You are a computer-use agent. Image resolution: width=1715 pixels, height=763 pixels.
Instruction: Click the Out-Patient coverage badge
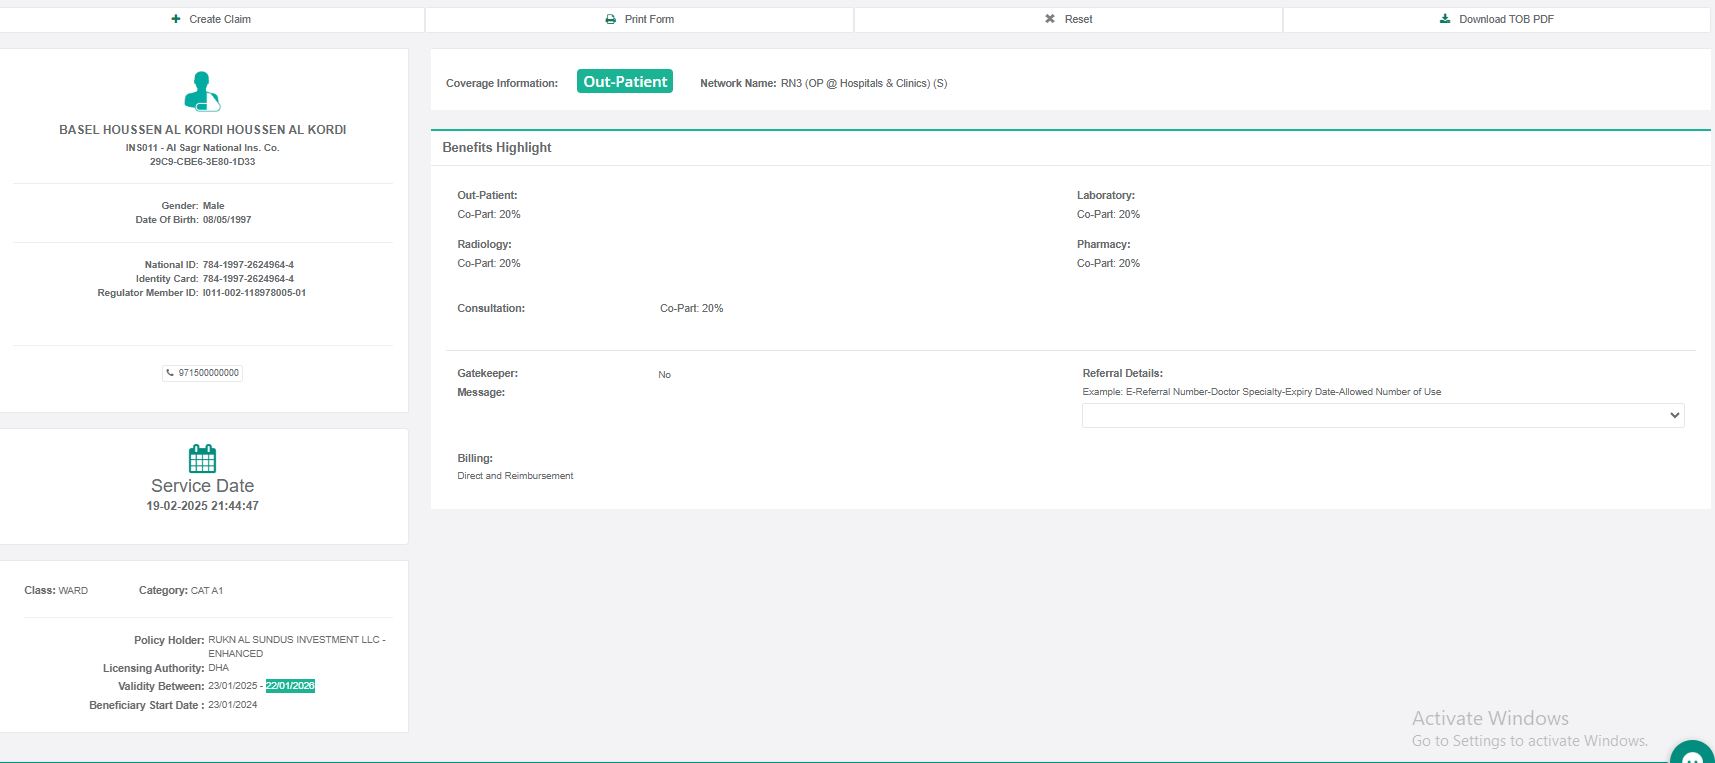(625, 82)
